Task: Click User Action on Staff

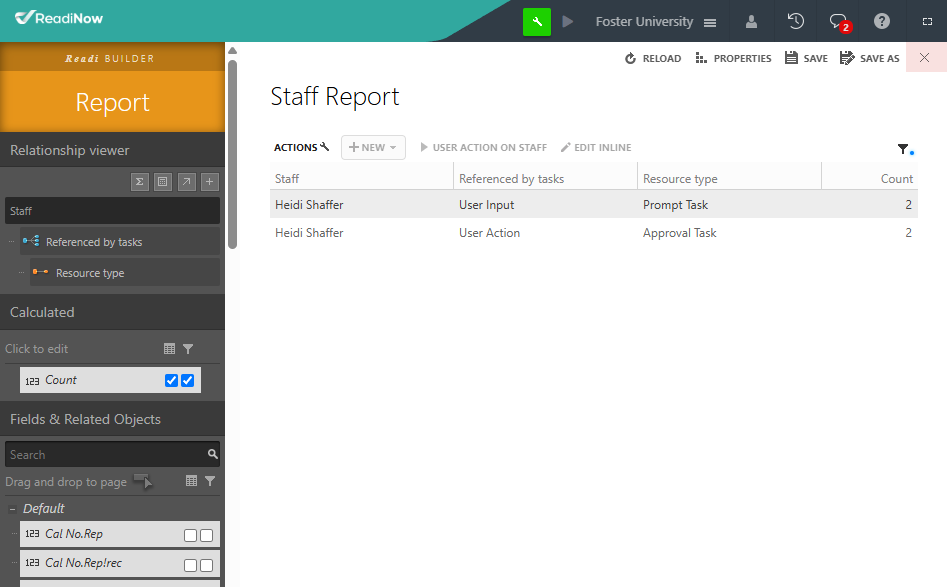Action: [483, 147]
